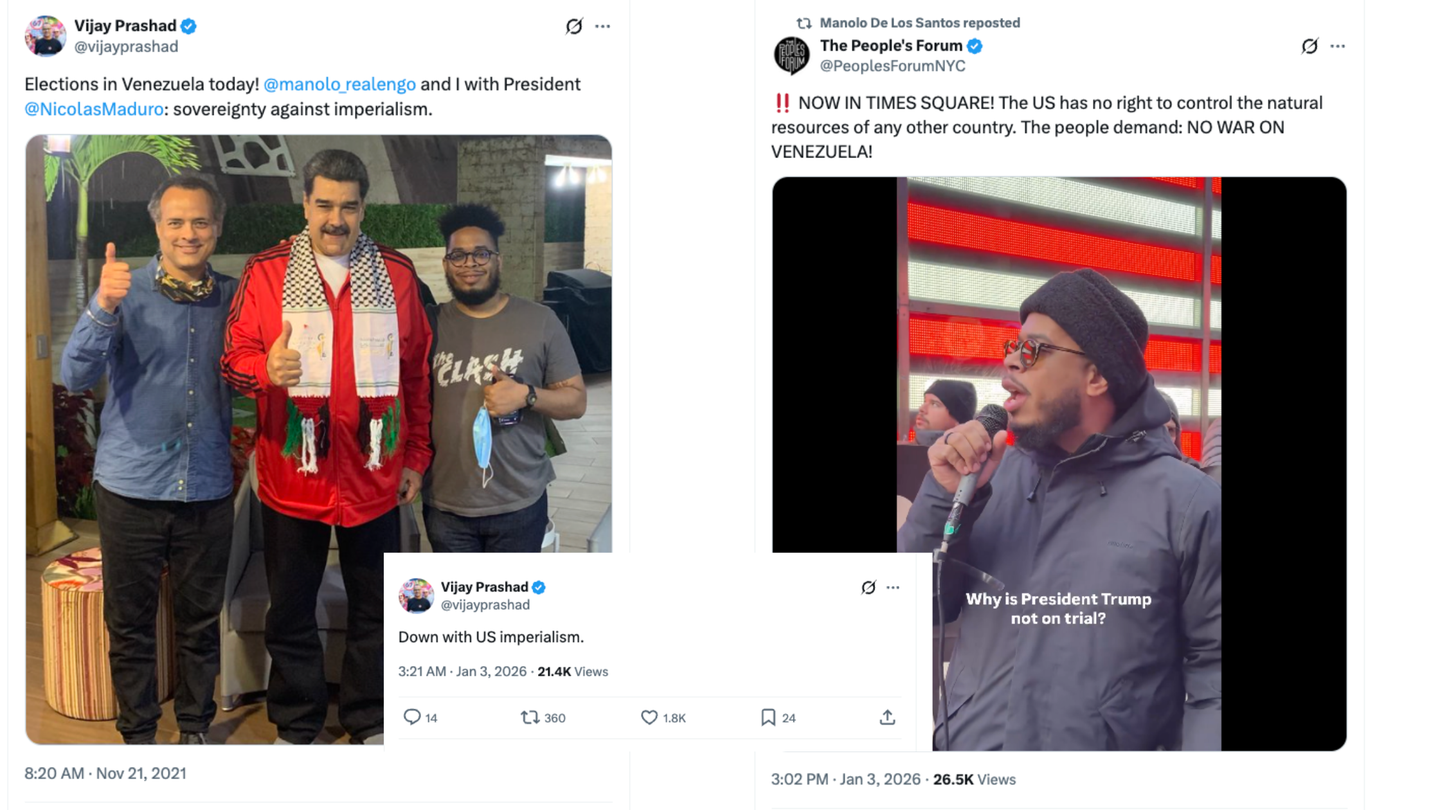Open the @NicolasMaduro mention link

click(94, 109)
